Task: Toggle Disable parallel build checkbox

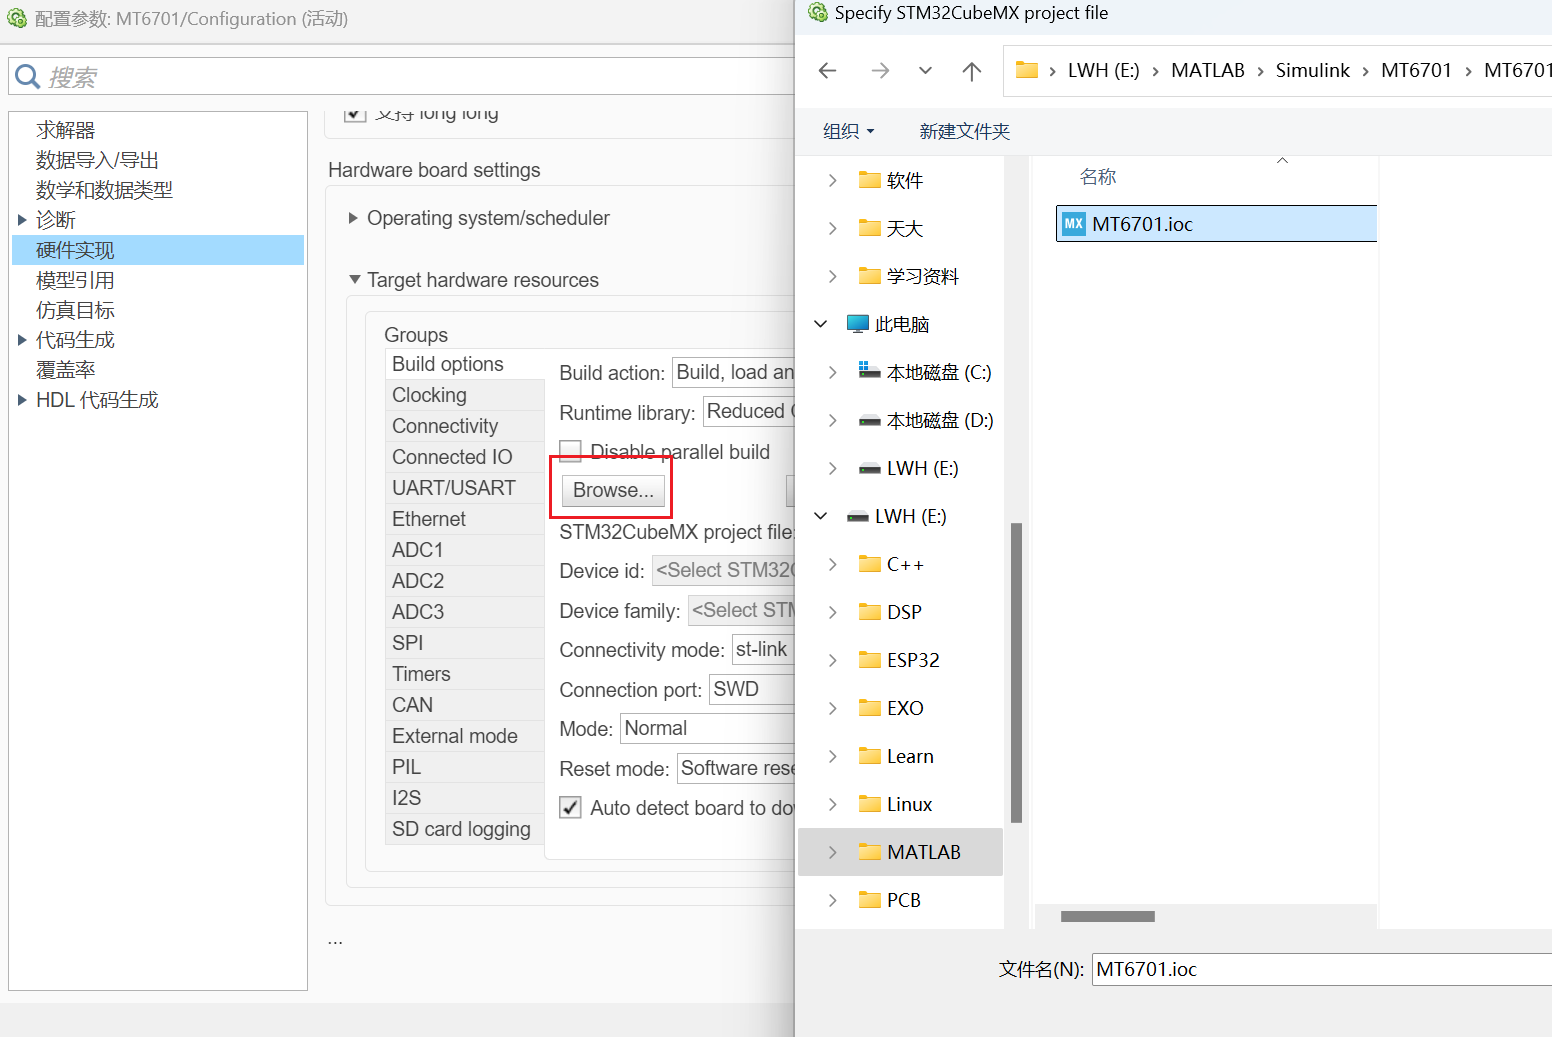Action: click(x=570, y=451)
